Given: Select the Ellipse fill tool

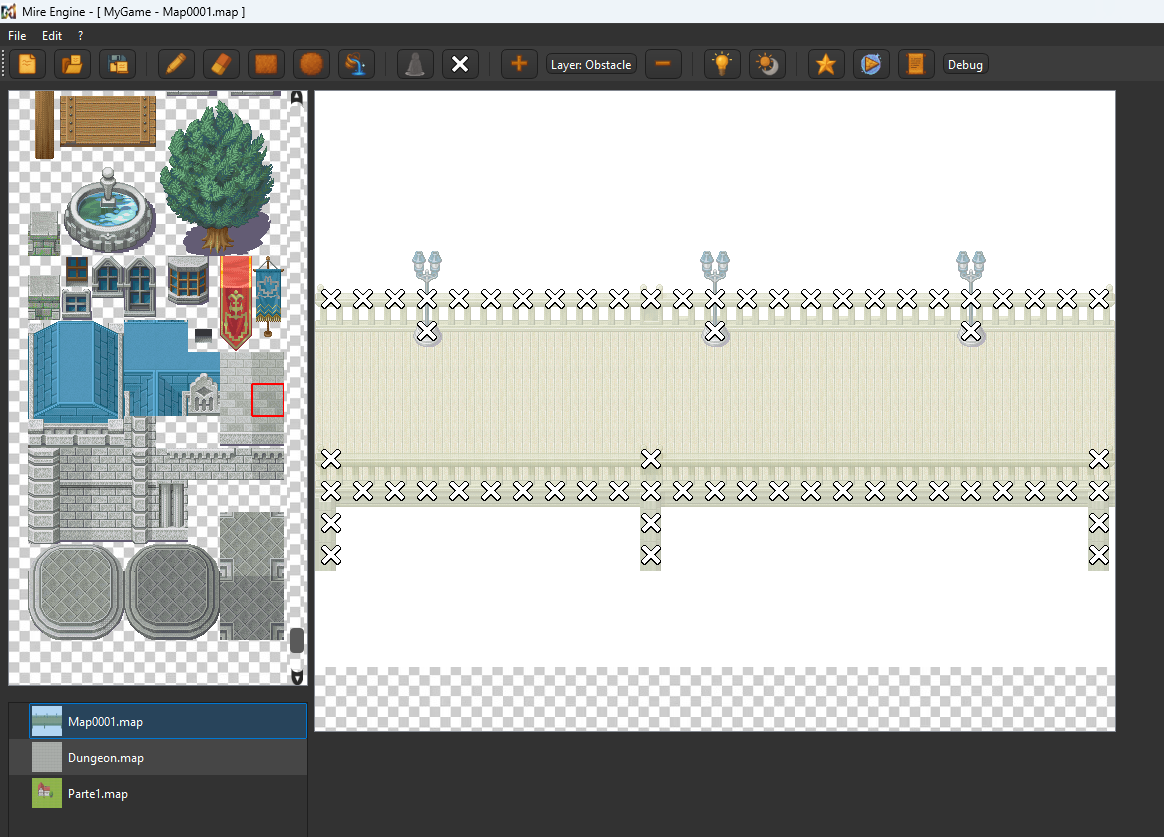Looking at the screenshot, I should click(x=311, y=65).
